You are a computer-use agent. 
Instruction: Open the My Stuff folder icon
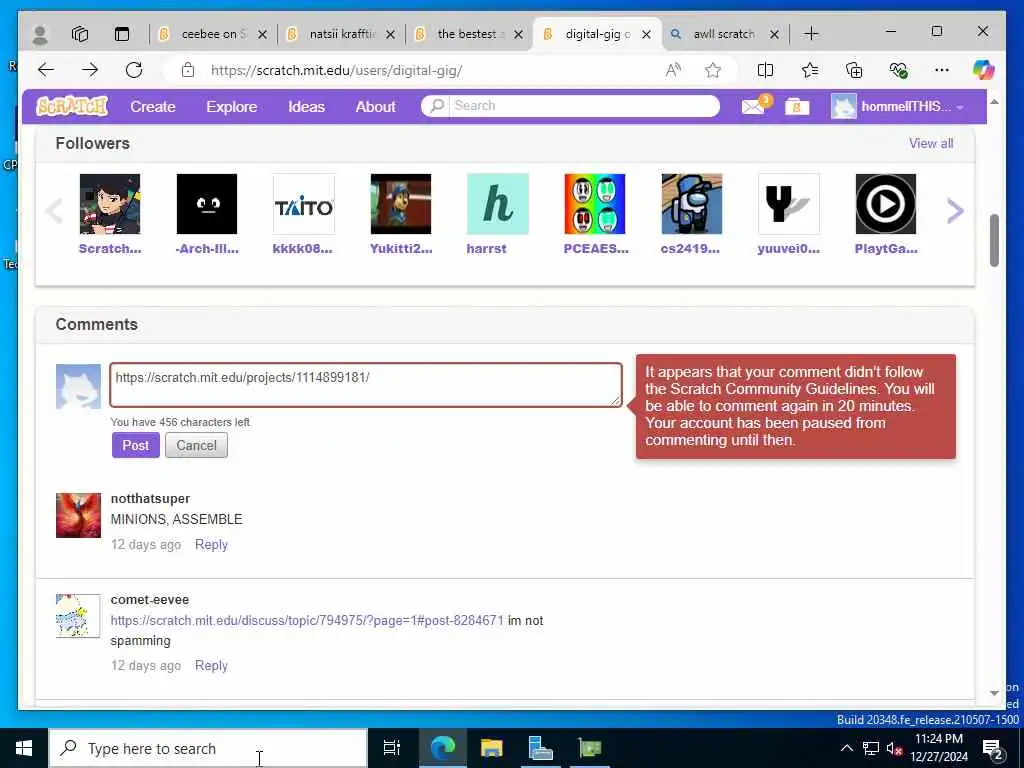pos(797,106)
